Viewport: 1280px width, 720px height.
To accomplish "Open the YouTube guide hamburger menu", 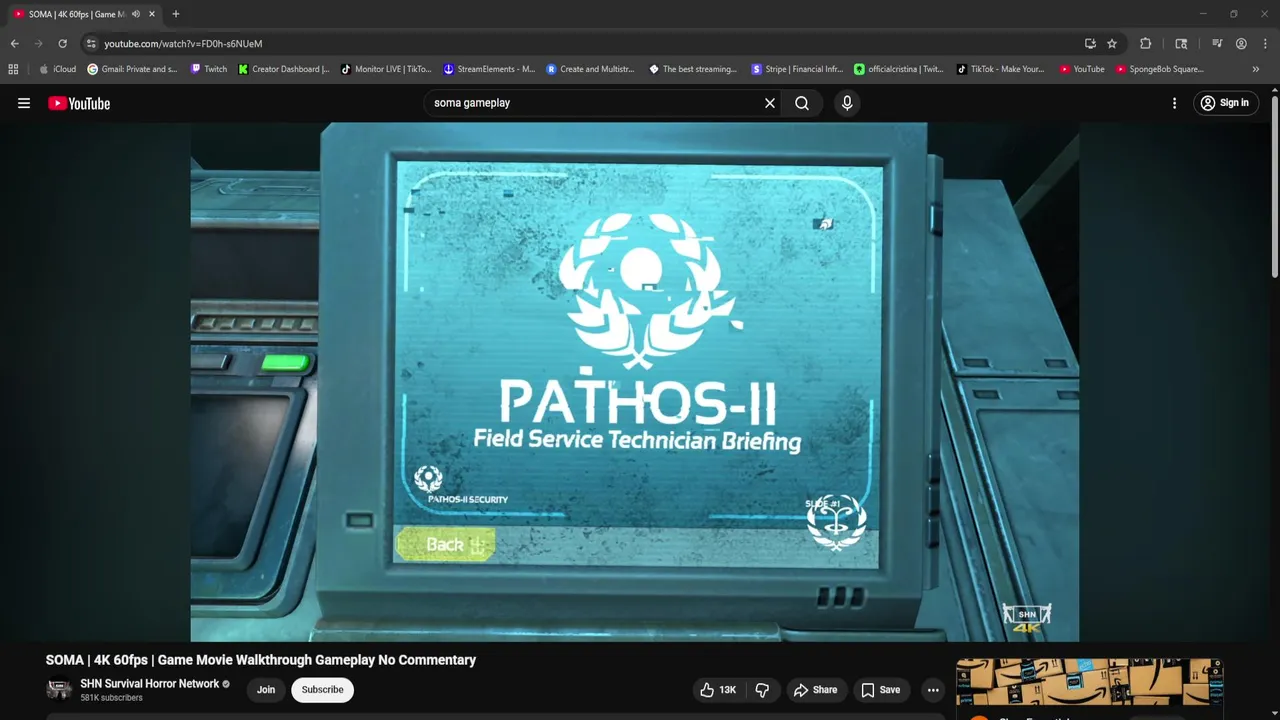I will pos(24,103).
